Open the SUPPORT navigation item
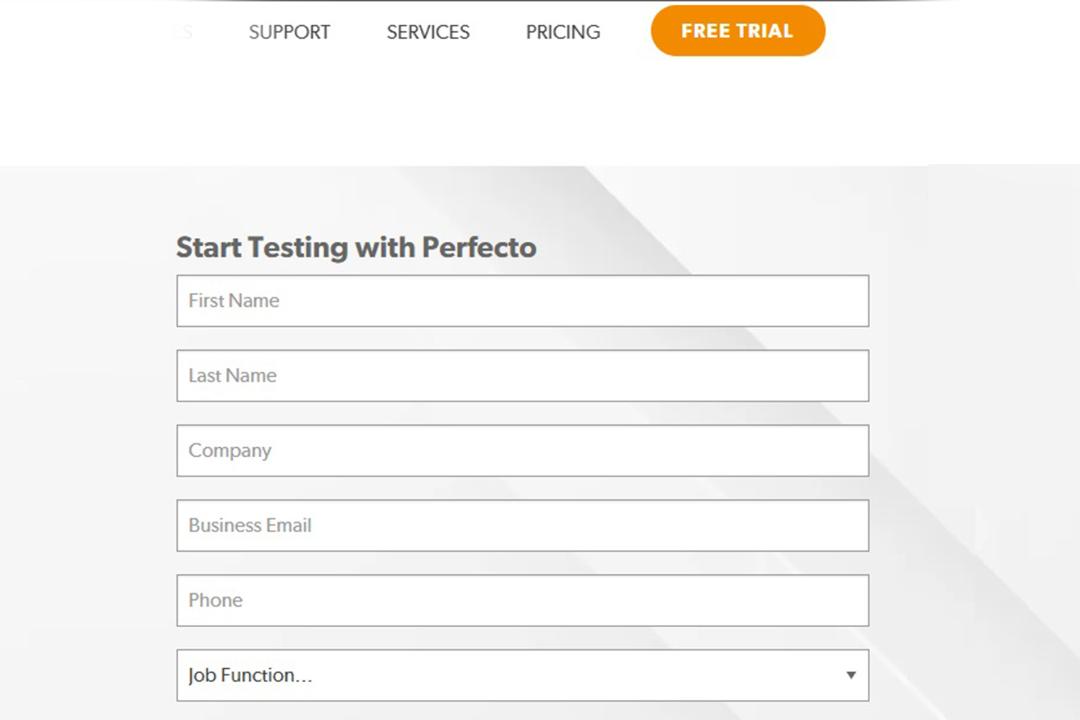The image size is (1080, 720). (289, 32)
